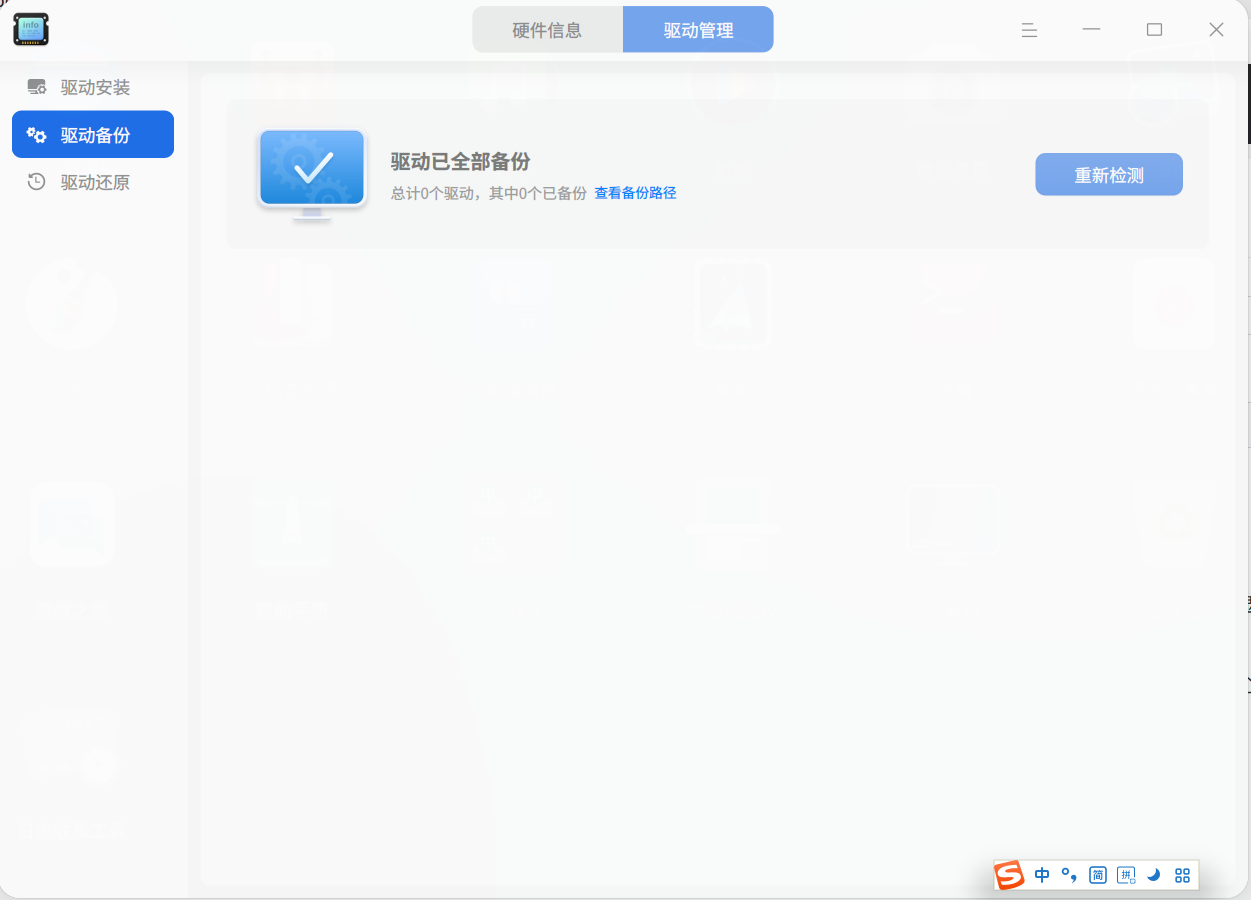The height and width of the screenshot is (900, 1251).
Task: Go to 驱动还原 in sidebar
Action: pyautogui.click(x=93, y=182)
